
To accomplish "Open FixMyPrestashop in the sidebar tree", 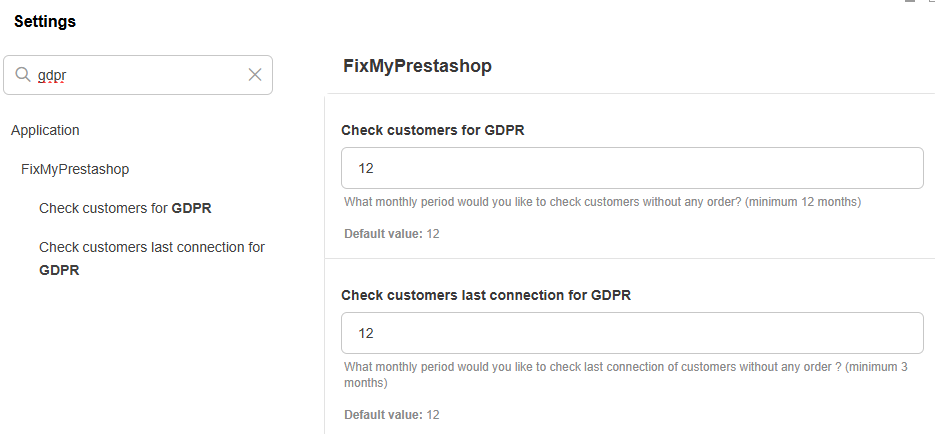I will tap(75, 169).
